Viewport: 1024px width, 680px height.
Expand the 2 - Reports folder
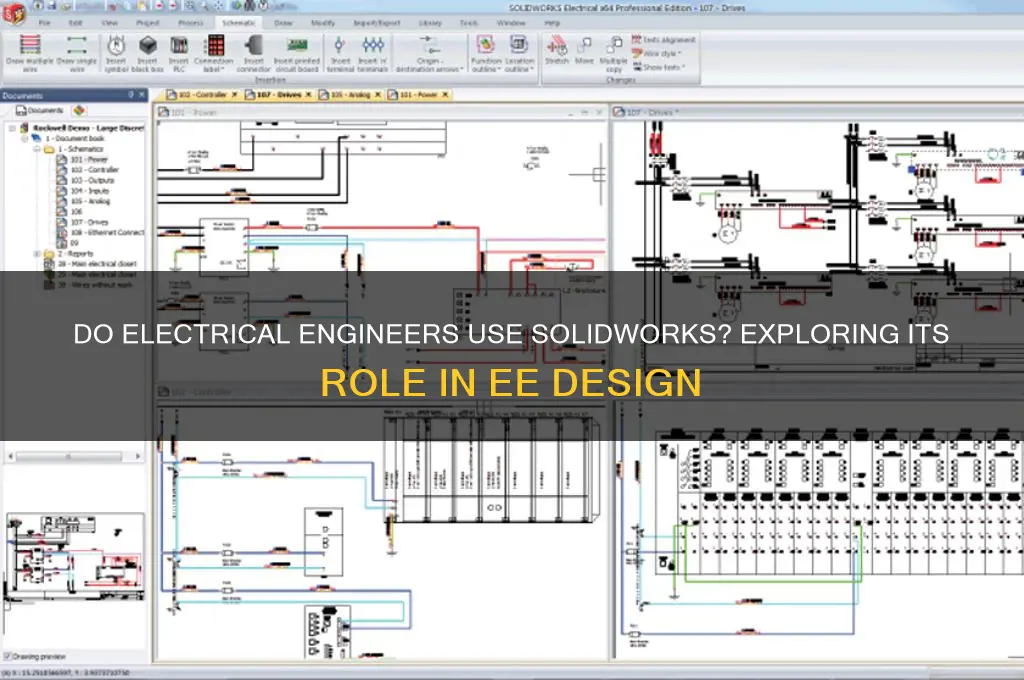point(37,253)
